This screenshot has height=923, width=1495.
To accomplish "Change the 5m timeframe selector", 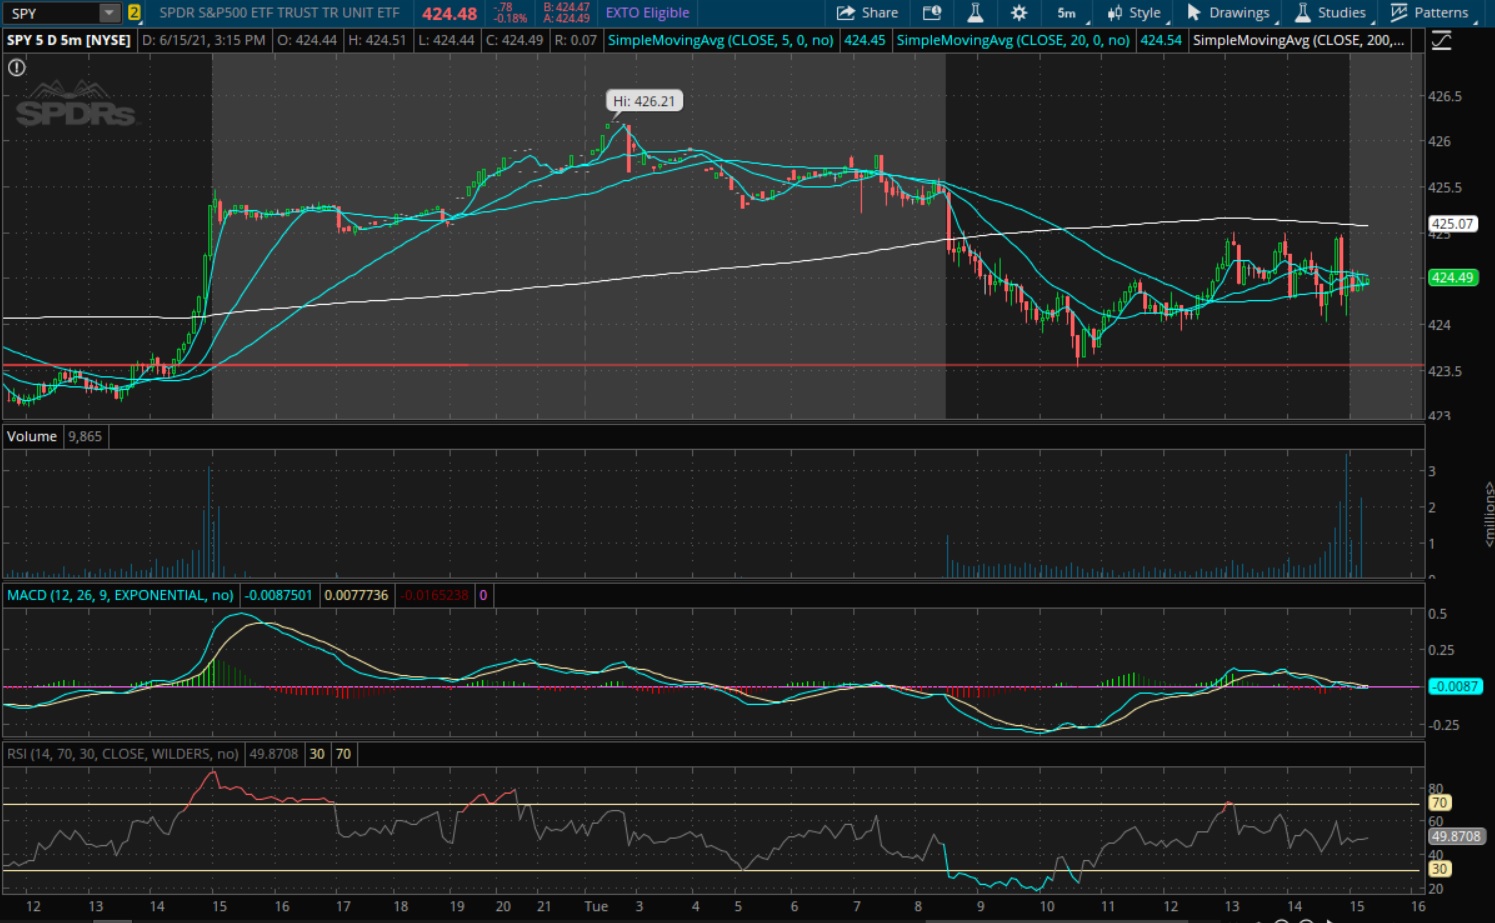I will point(1067,13).
